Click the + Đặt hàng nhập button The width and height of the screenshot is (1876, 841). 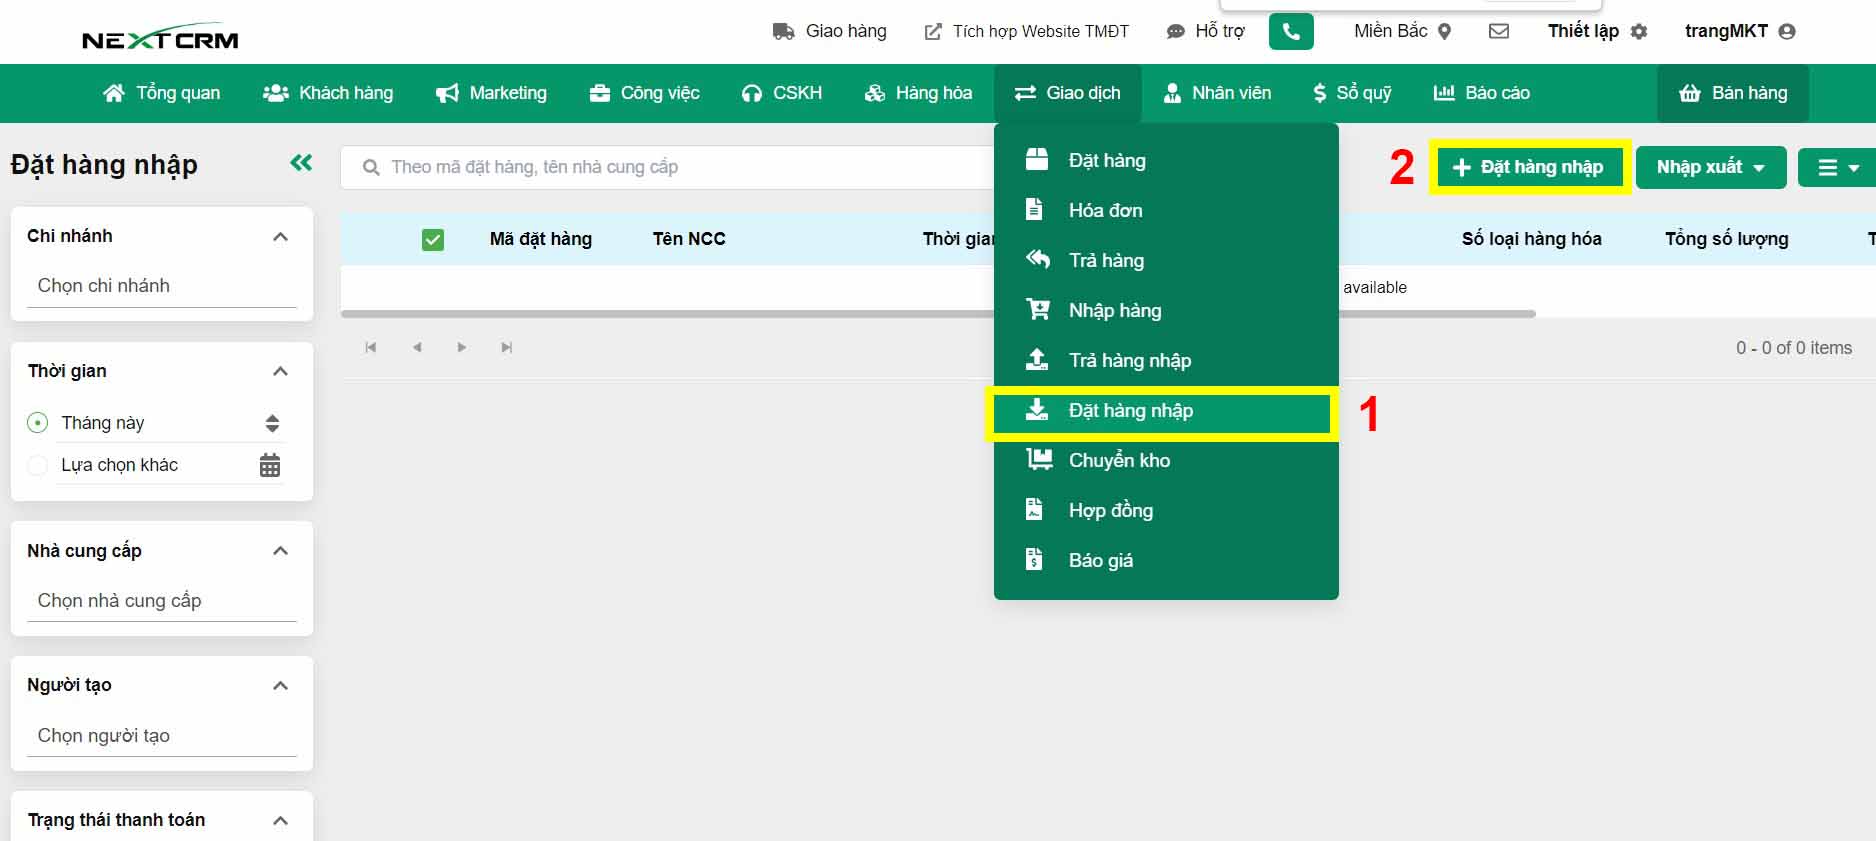(1529, 167)
